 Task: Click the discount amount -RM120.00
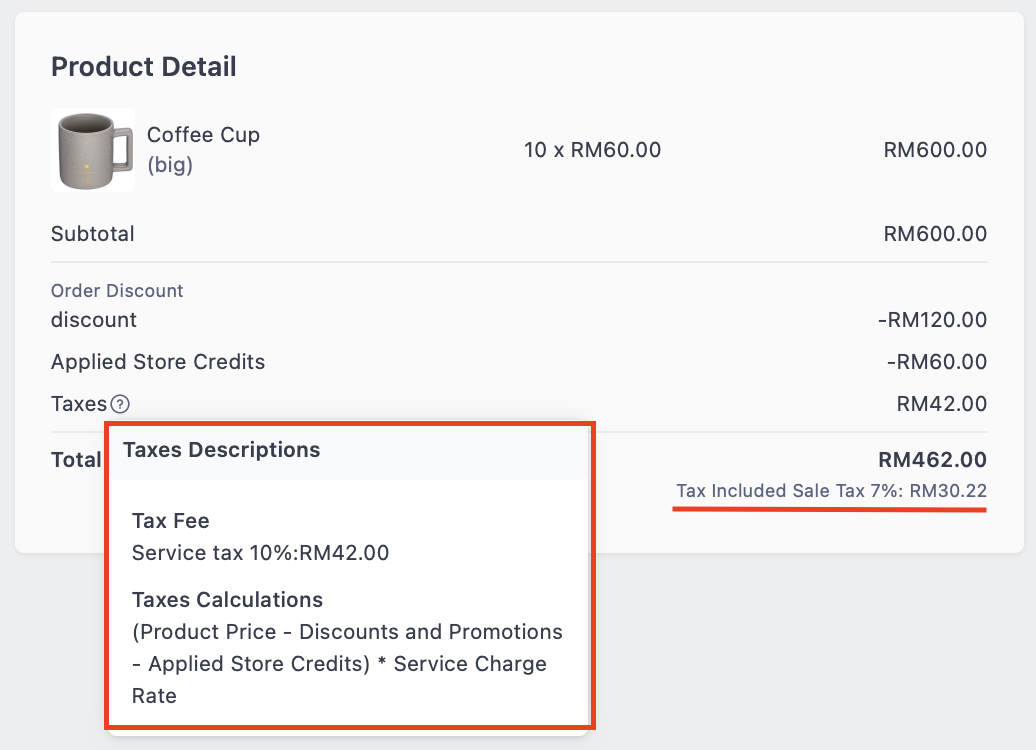pos(931,321)
